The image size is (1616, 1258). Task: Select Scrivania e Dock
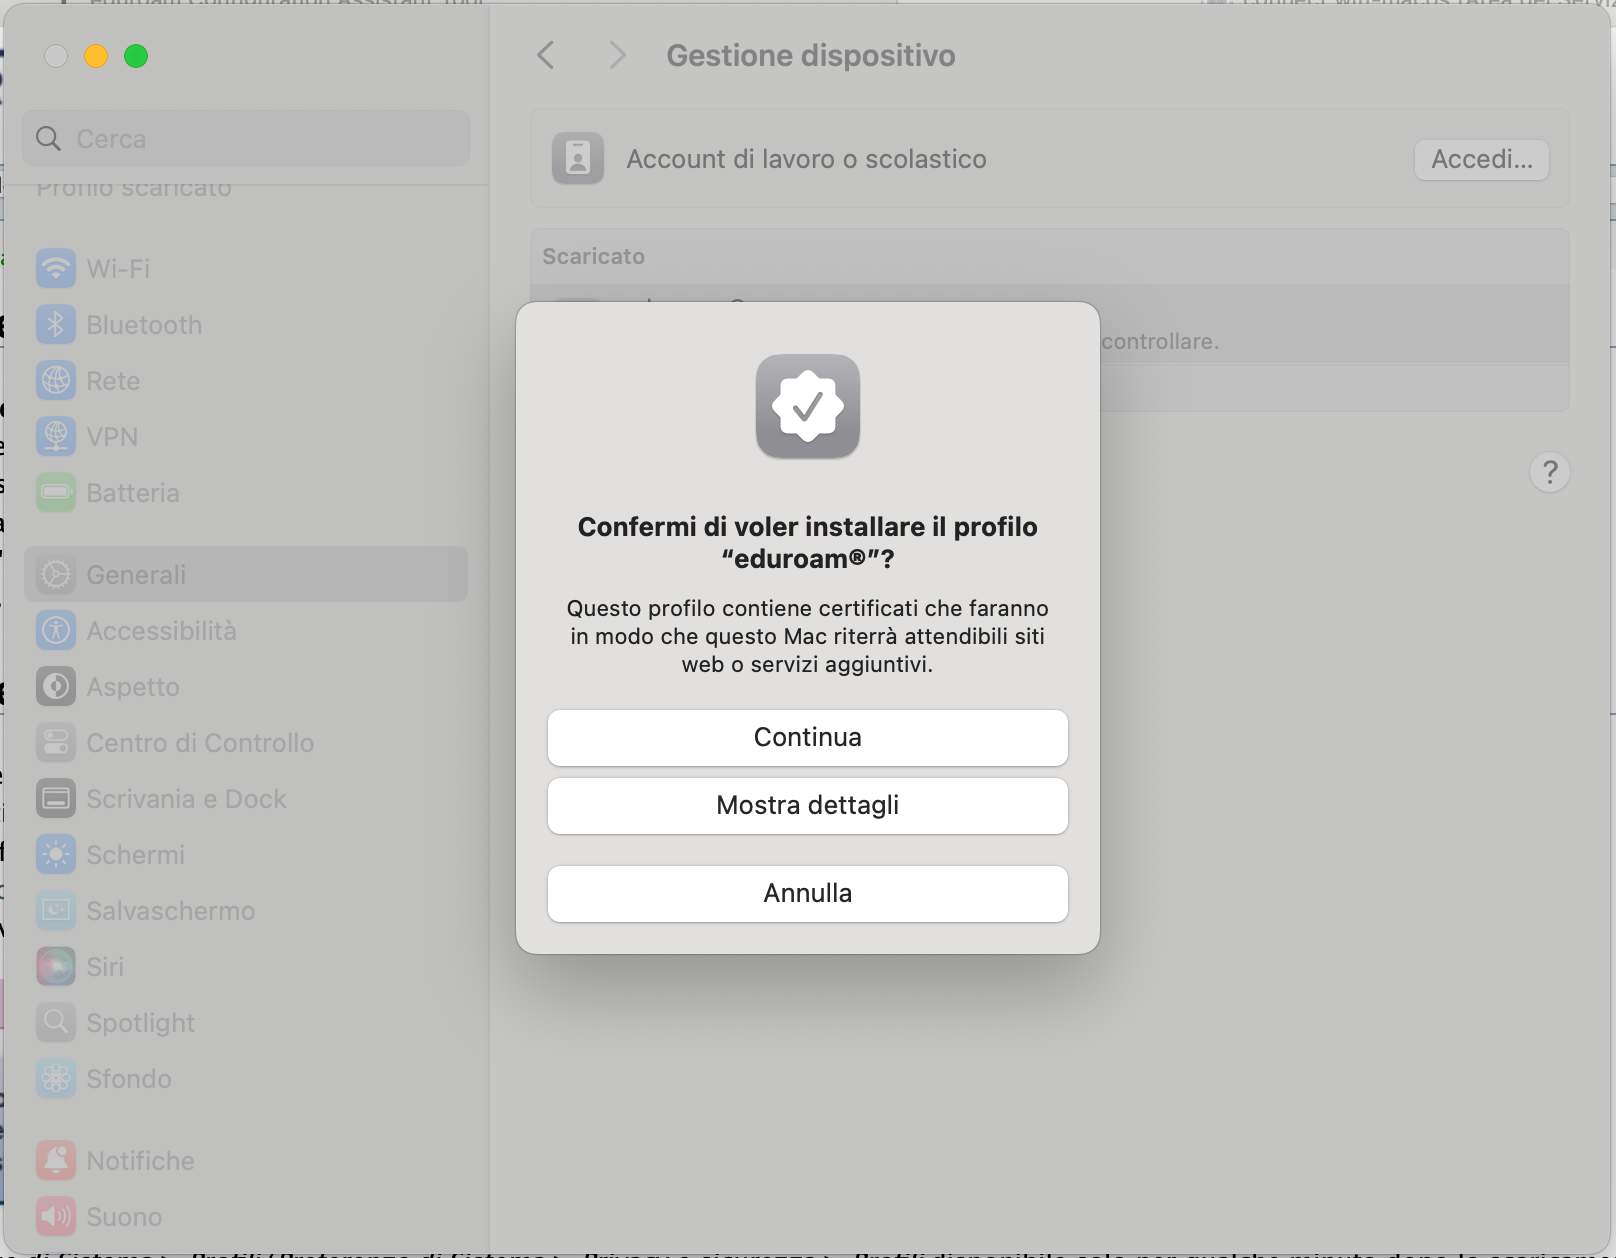[x=186, y=799]
